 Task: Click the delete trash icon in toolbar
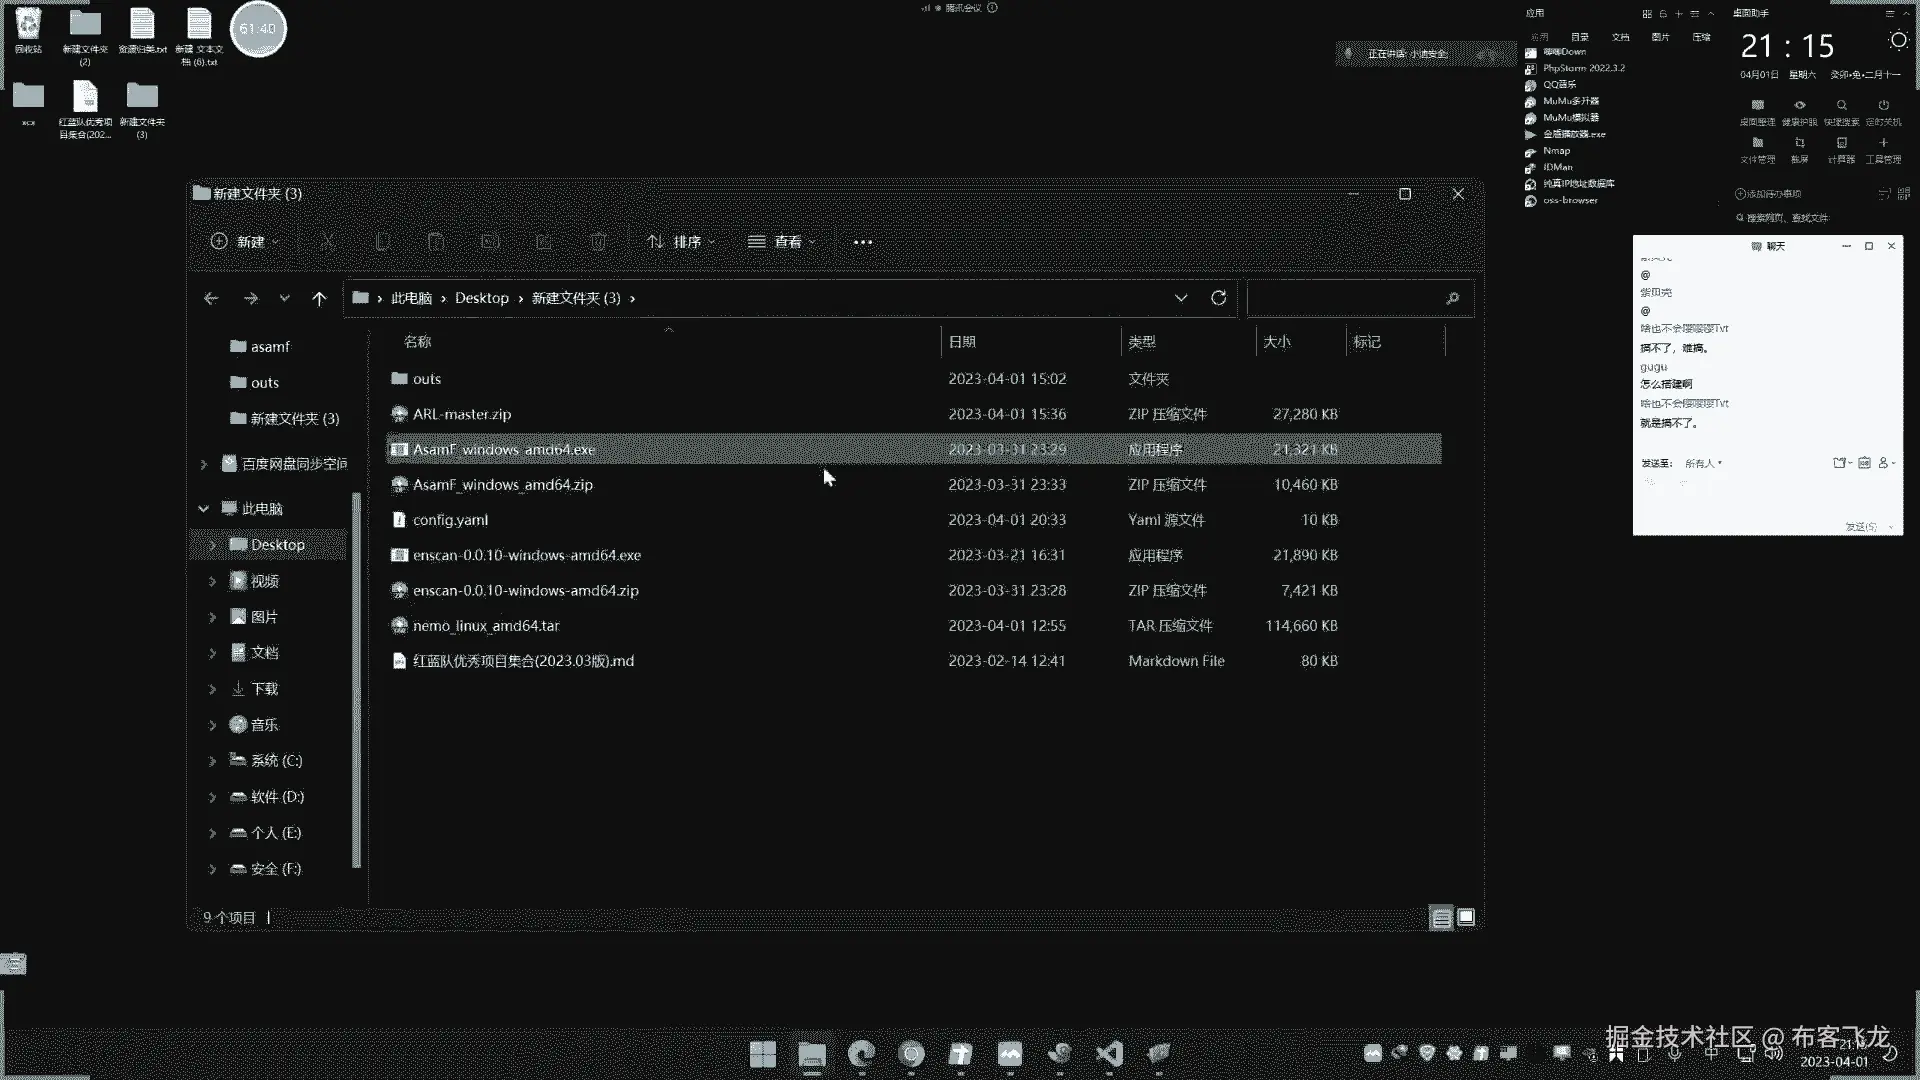(598, 242)
